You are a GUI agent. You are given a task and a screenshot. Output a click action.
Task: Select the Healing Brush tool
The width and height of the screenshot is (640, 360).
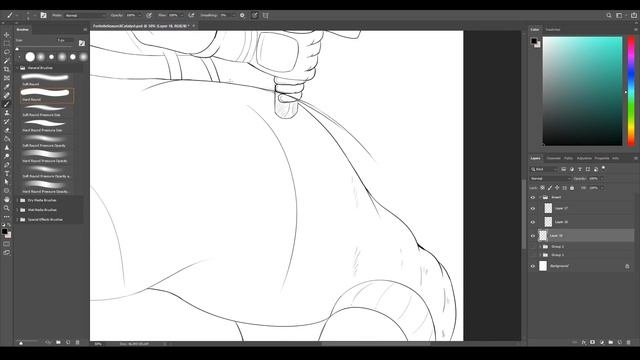7,95
